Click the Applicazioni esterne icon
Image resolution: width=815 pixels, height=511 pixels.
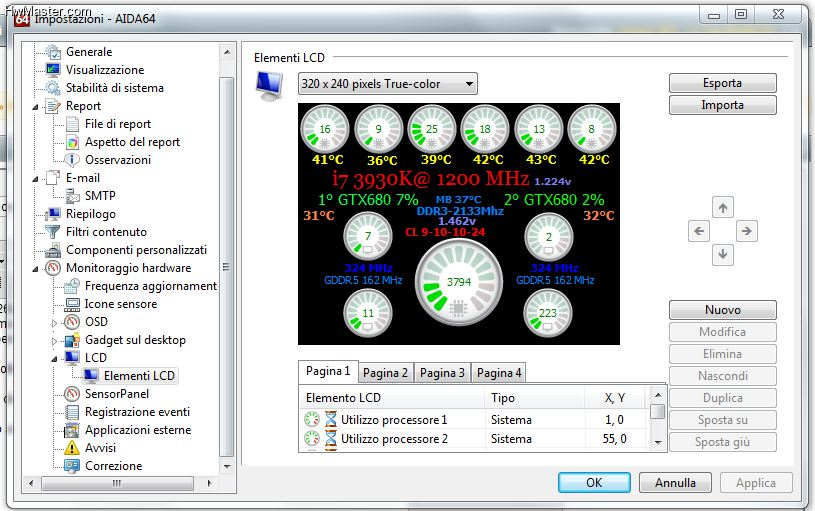pyautogui.click(x=72, y=430)
